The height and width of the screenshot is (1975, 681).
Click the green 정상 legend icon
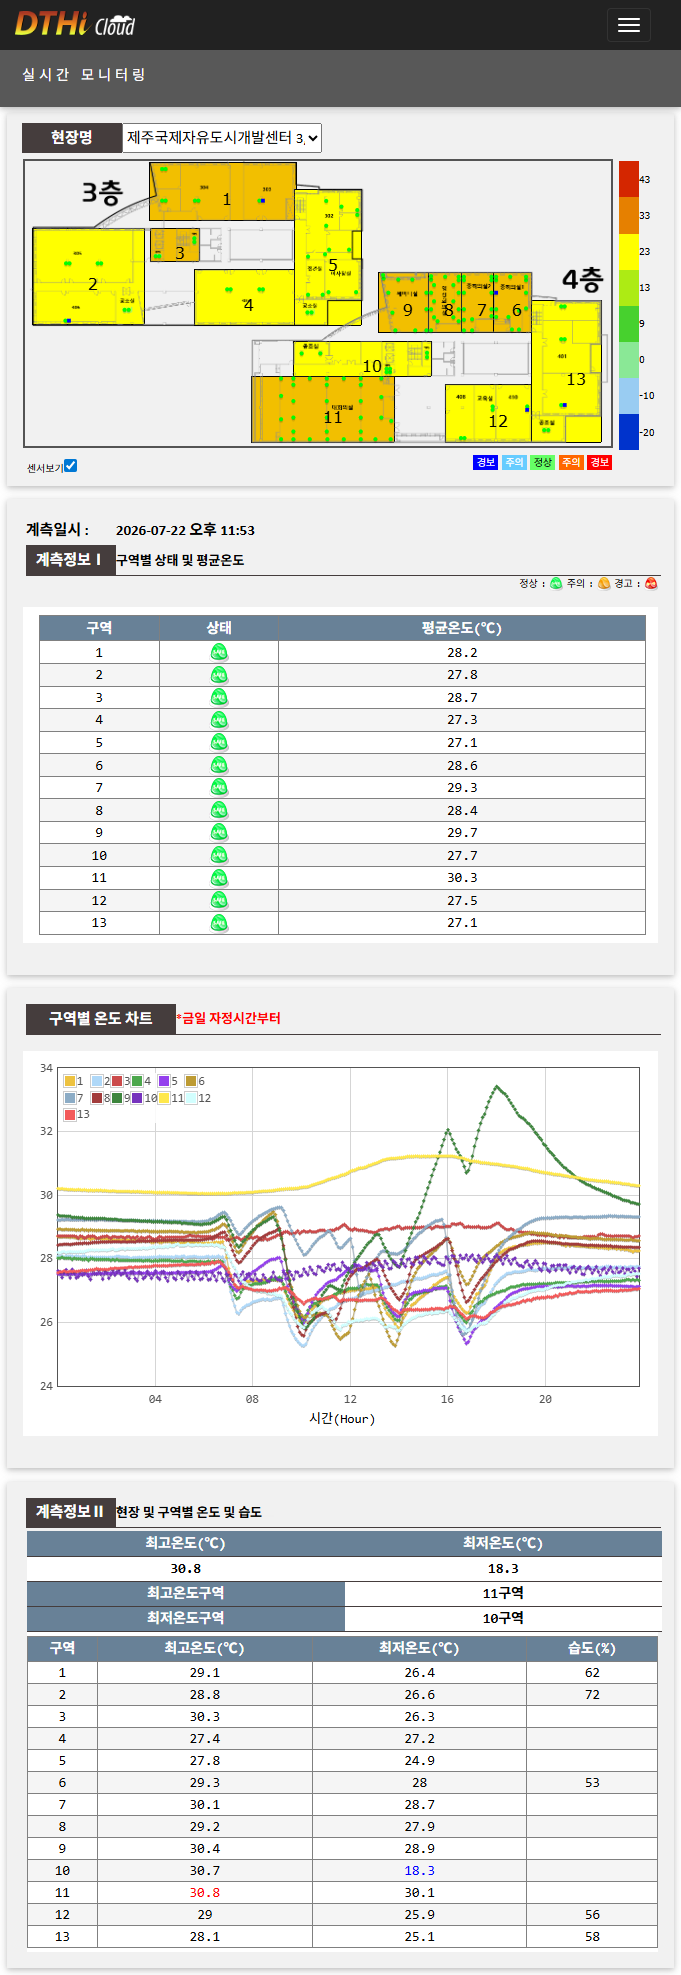(556, 584)
